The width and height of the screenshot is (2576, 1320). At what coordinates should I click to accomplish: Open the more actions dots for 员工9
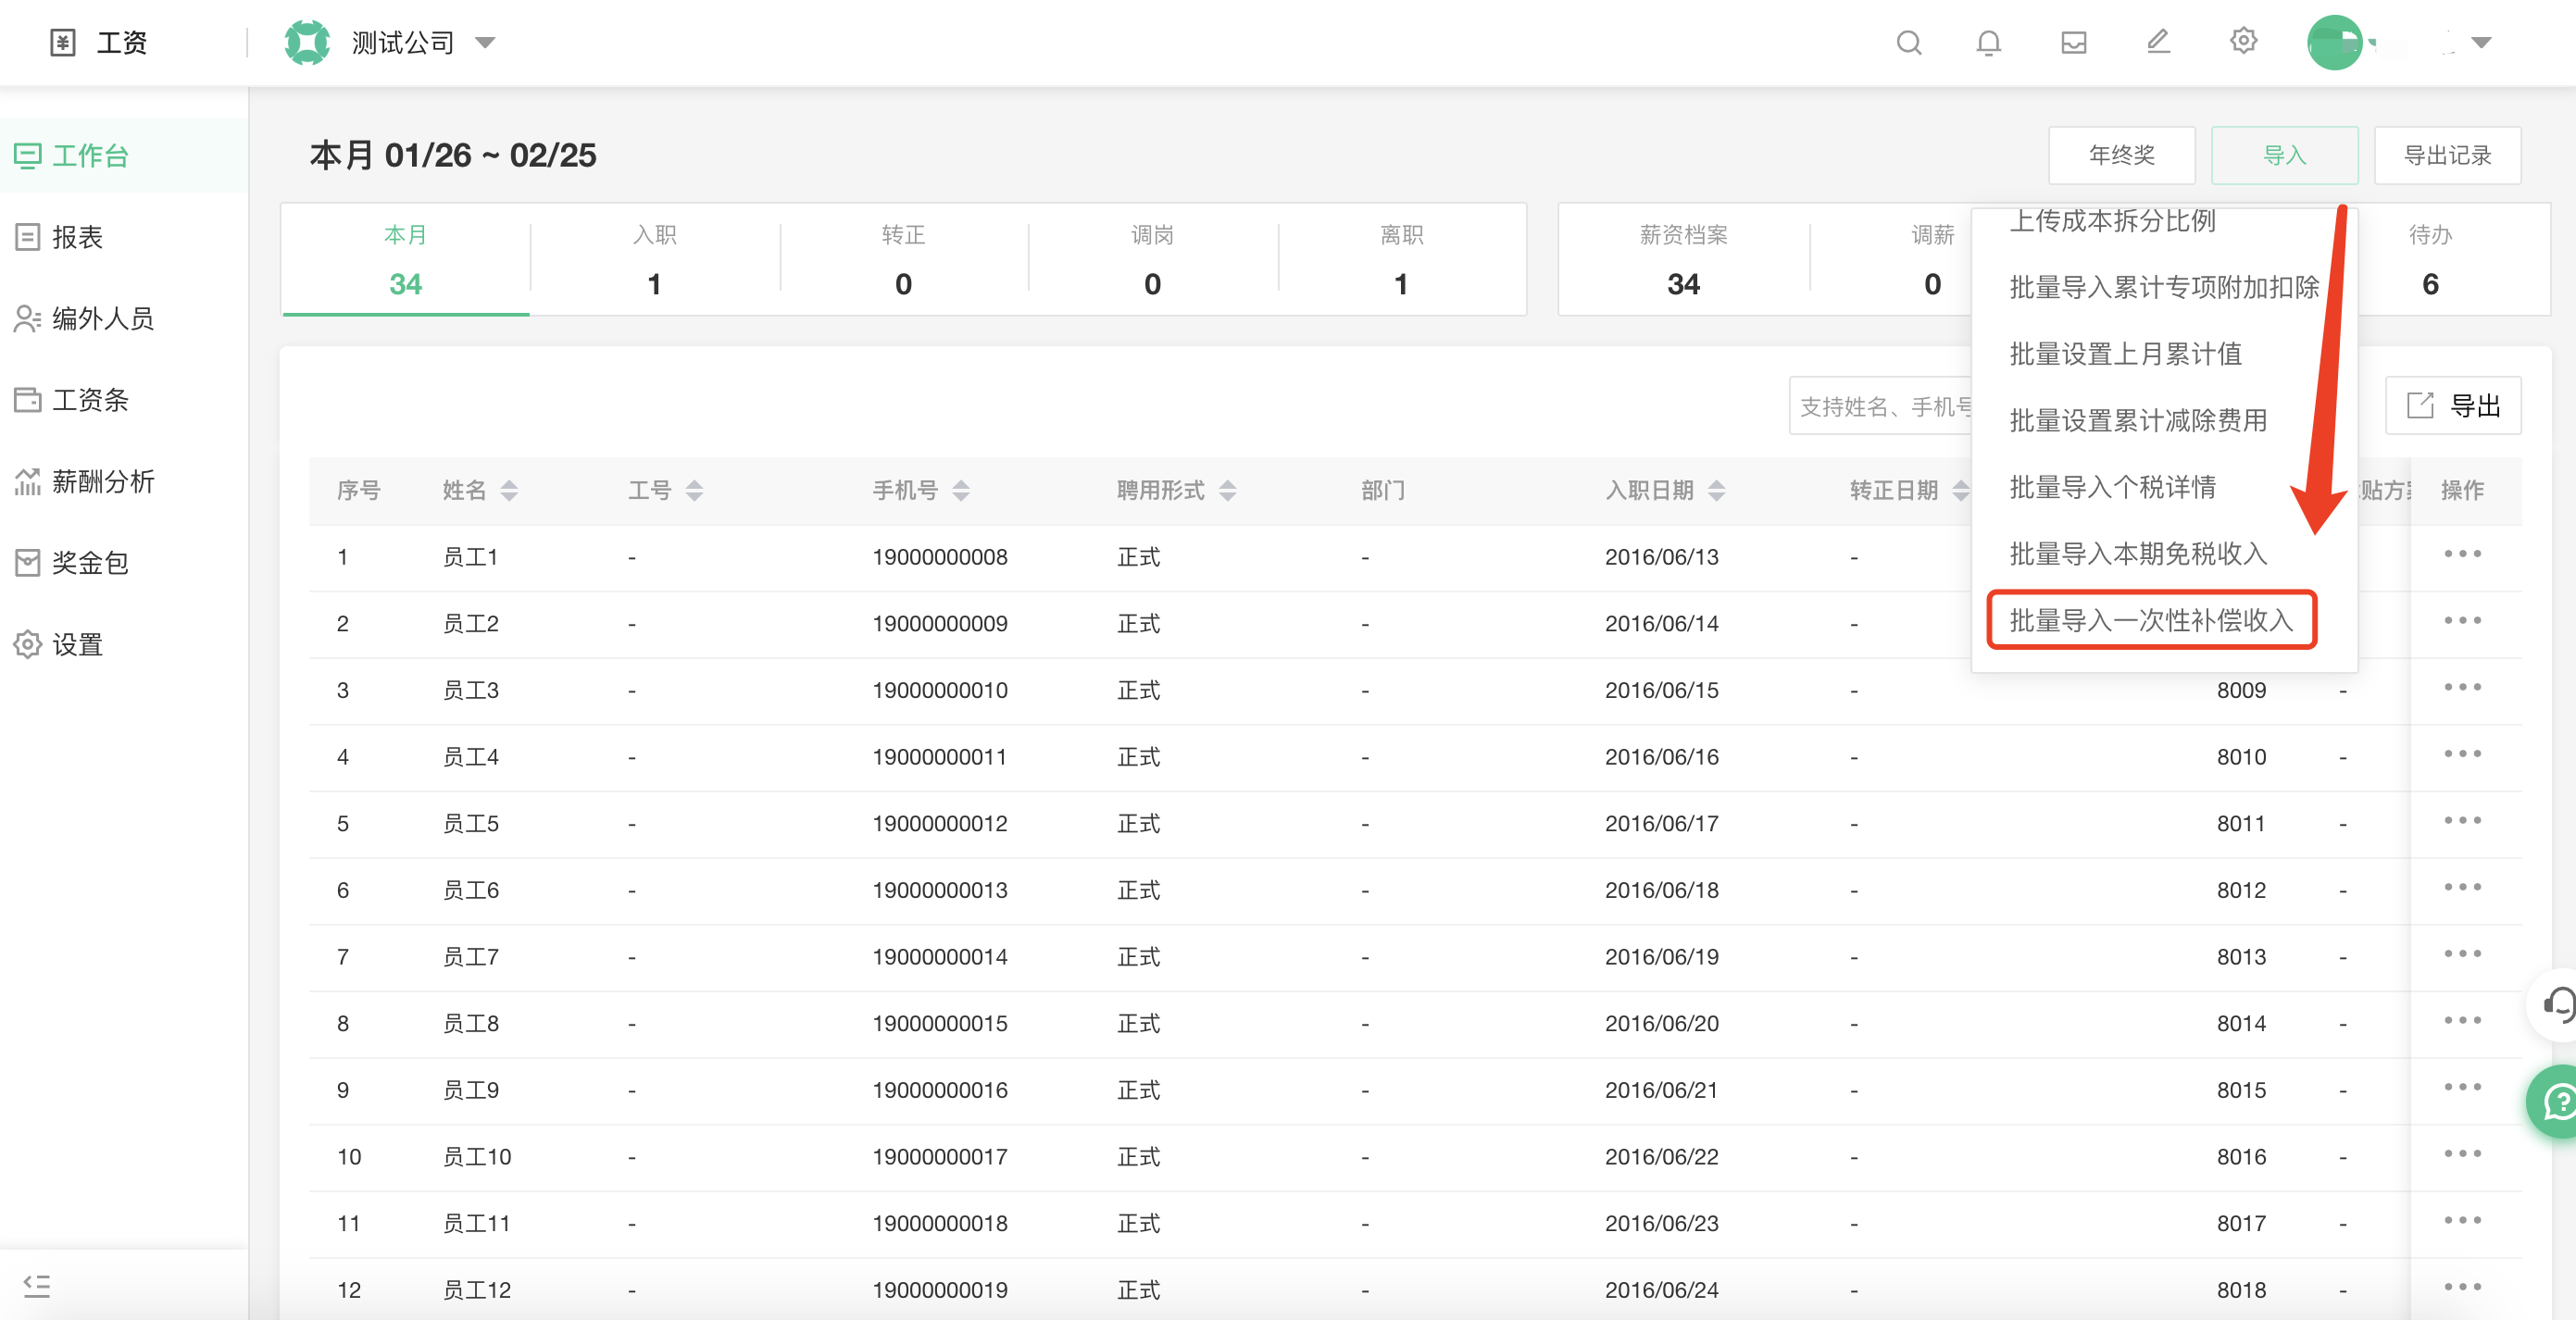pyautogui.click(x=2463, y=1087)
